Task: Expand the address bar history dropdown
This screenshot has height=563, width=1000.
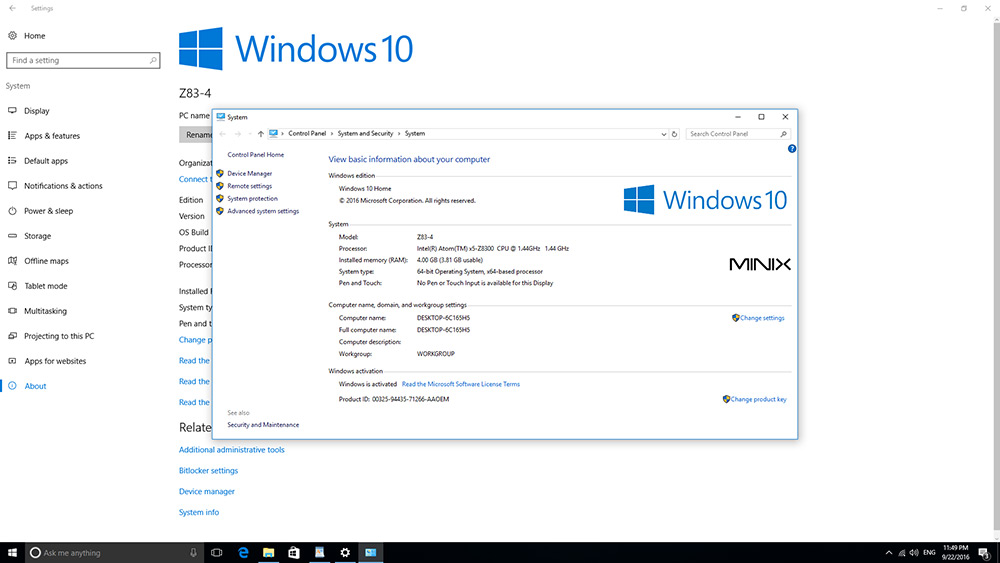Action: 662,134
